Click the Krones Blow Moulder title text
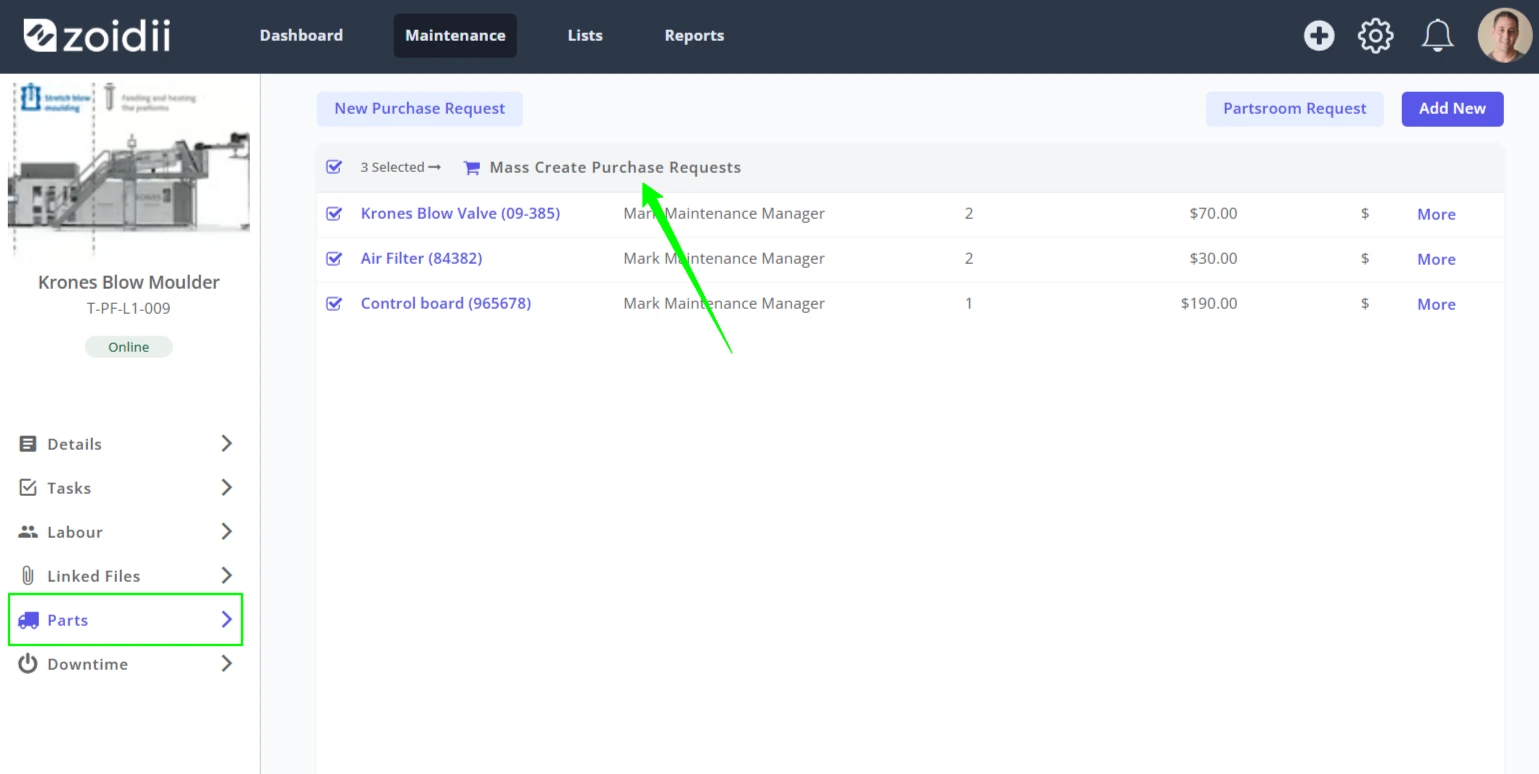Viewport: 1539px width, 774px height. pos(129,282)
